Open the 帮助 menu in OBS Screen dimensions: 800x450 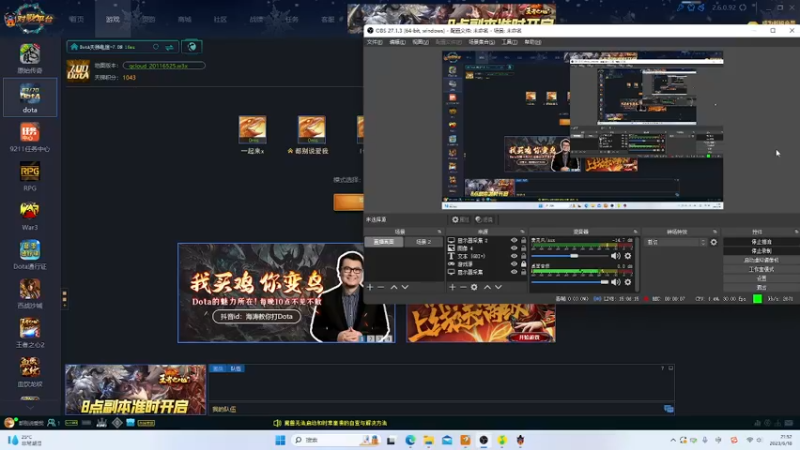coord(533,42)
